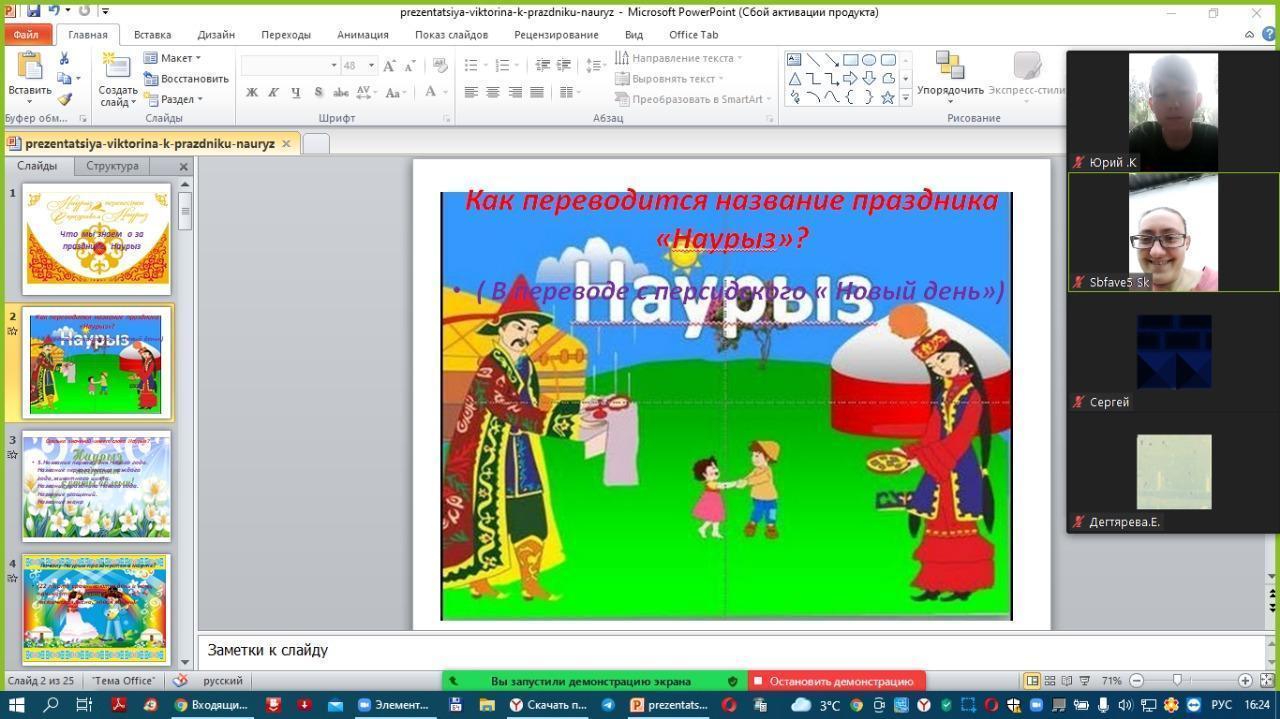Viewport: 1280px width, 719px height.
Task: Toggle underline (Ч) formatting
Action: click(295, 92)
